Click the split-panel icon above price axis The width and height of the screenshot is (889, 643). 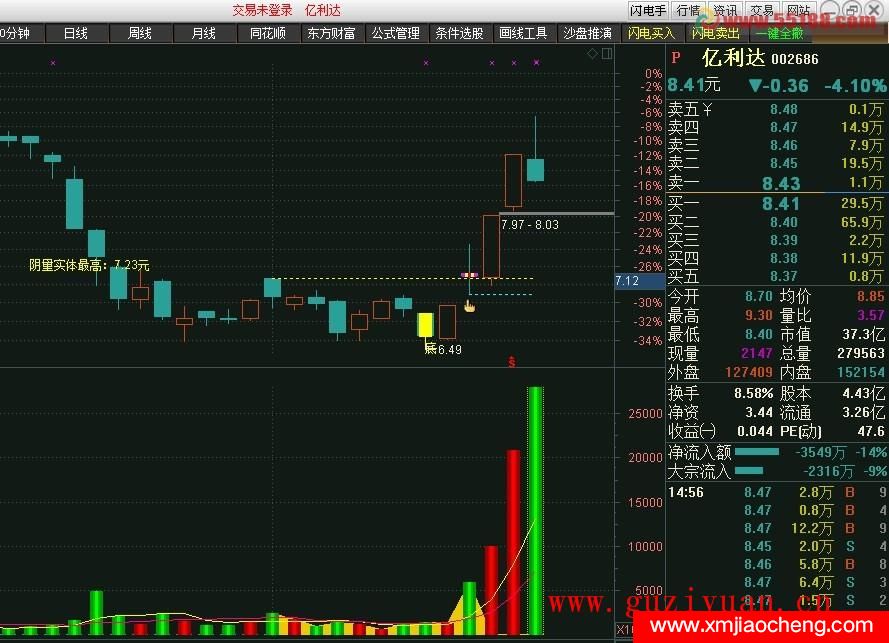pyautogui.click(x=606, y=53)
